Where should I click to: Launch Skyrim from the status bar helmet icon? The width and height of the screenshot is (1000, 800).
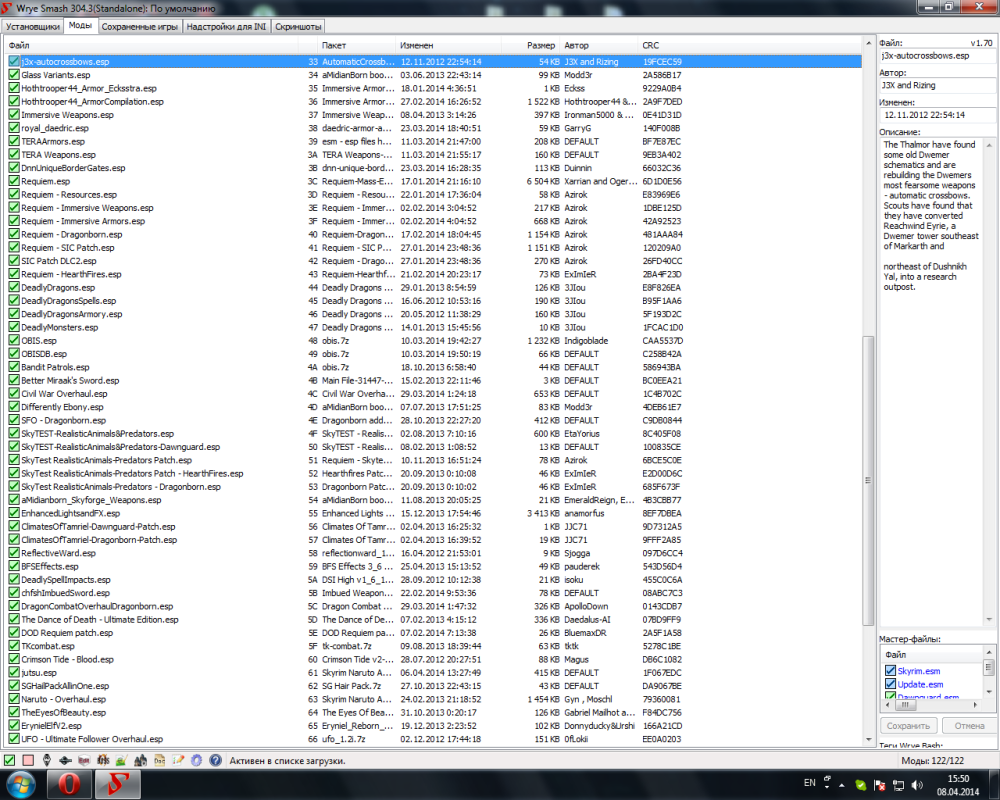tap(47, 760)
